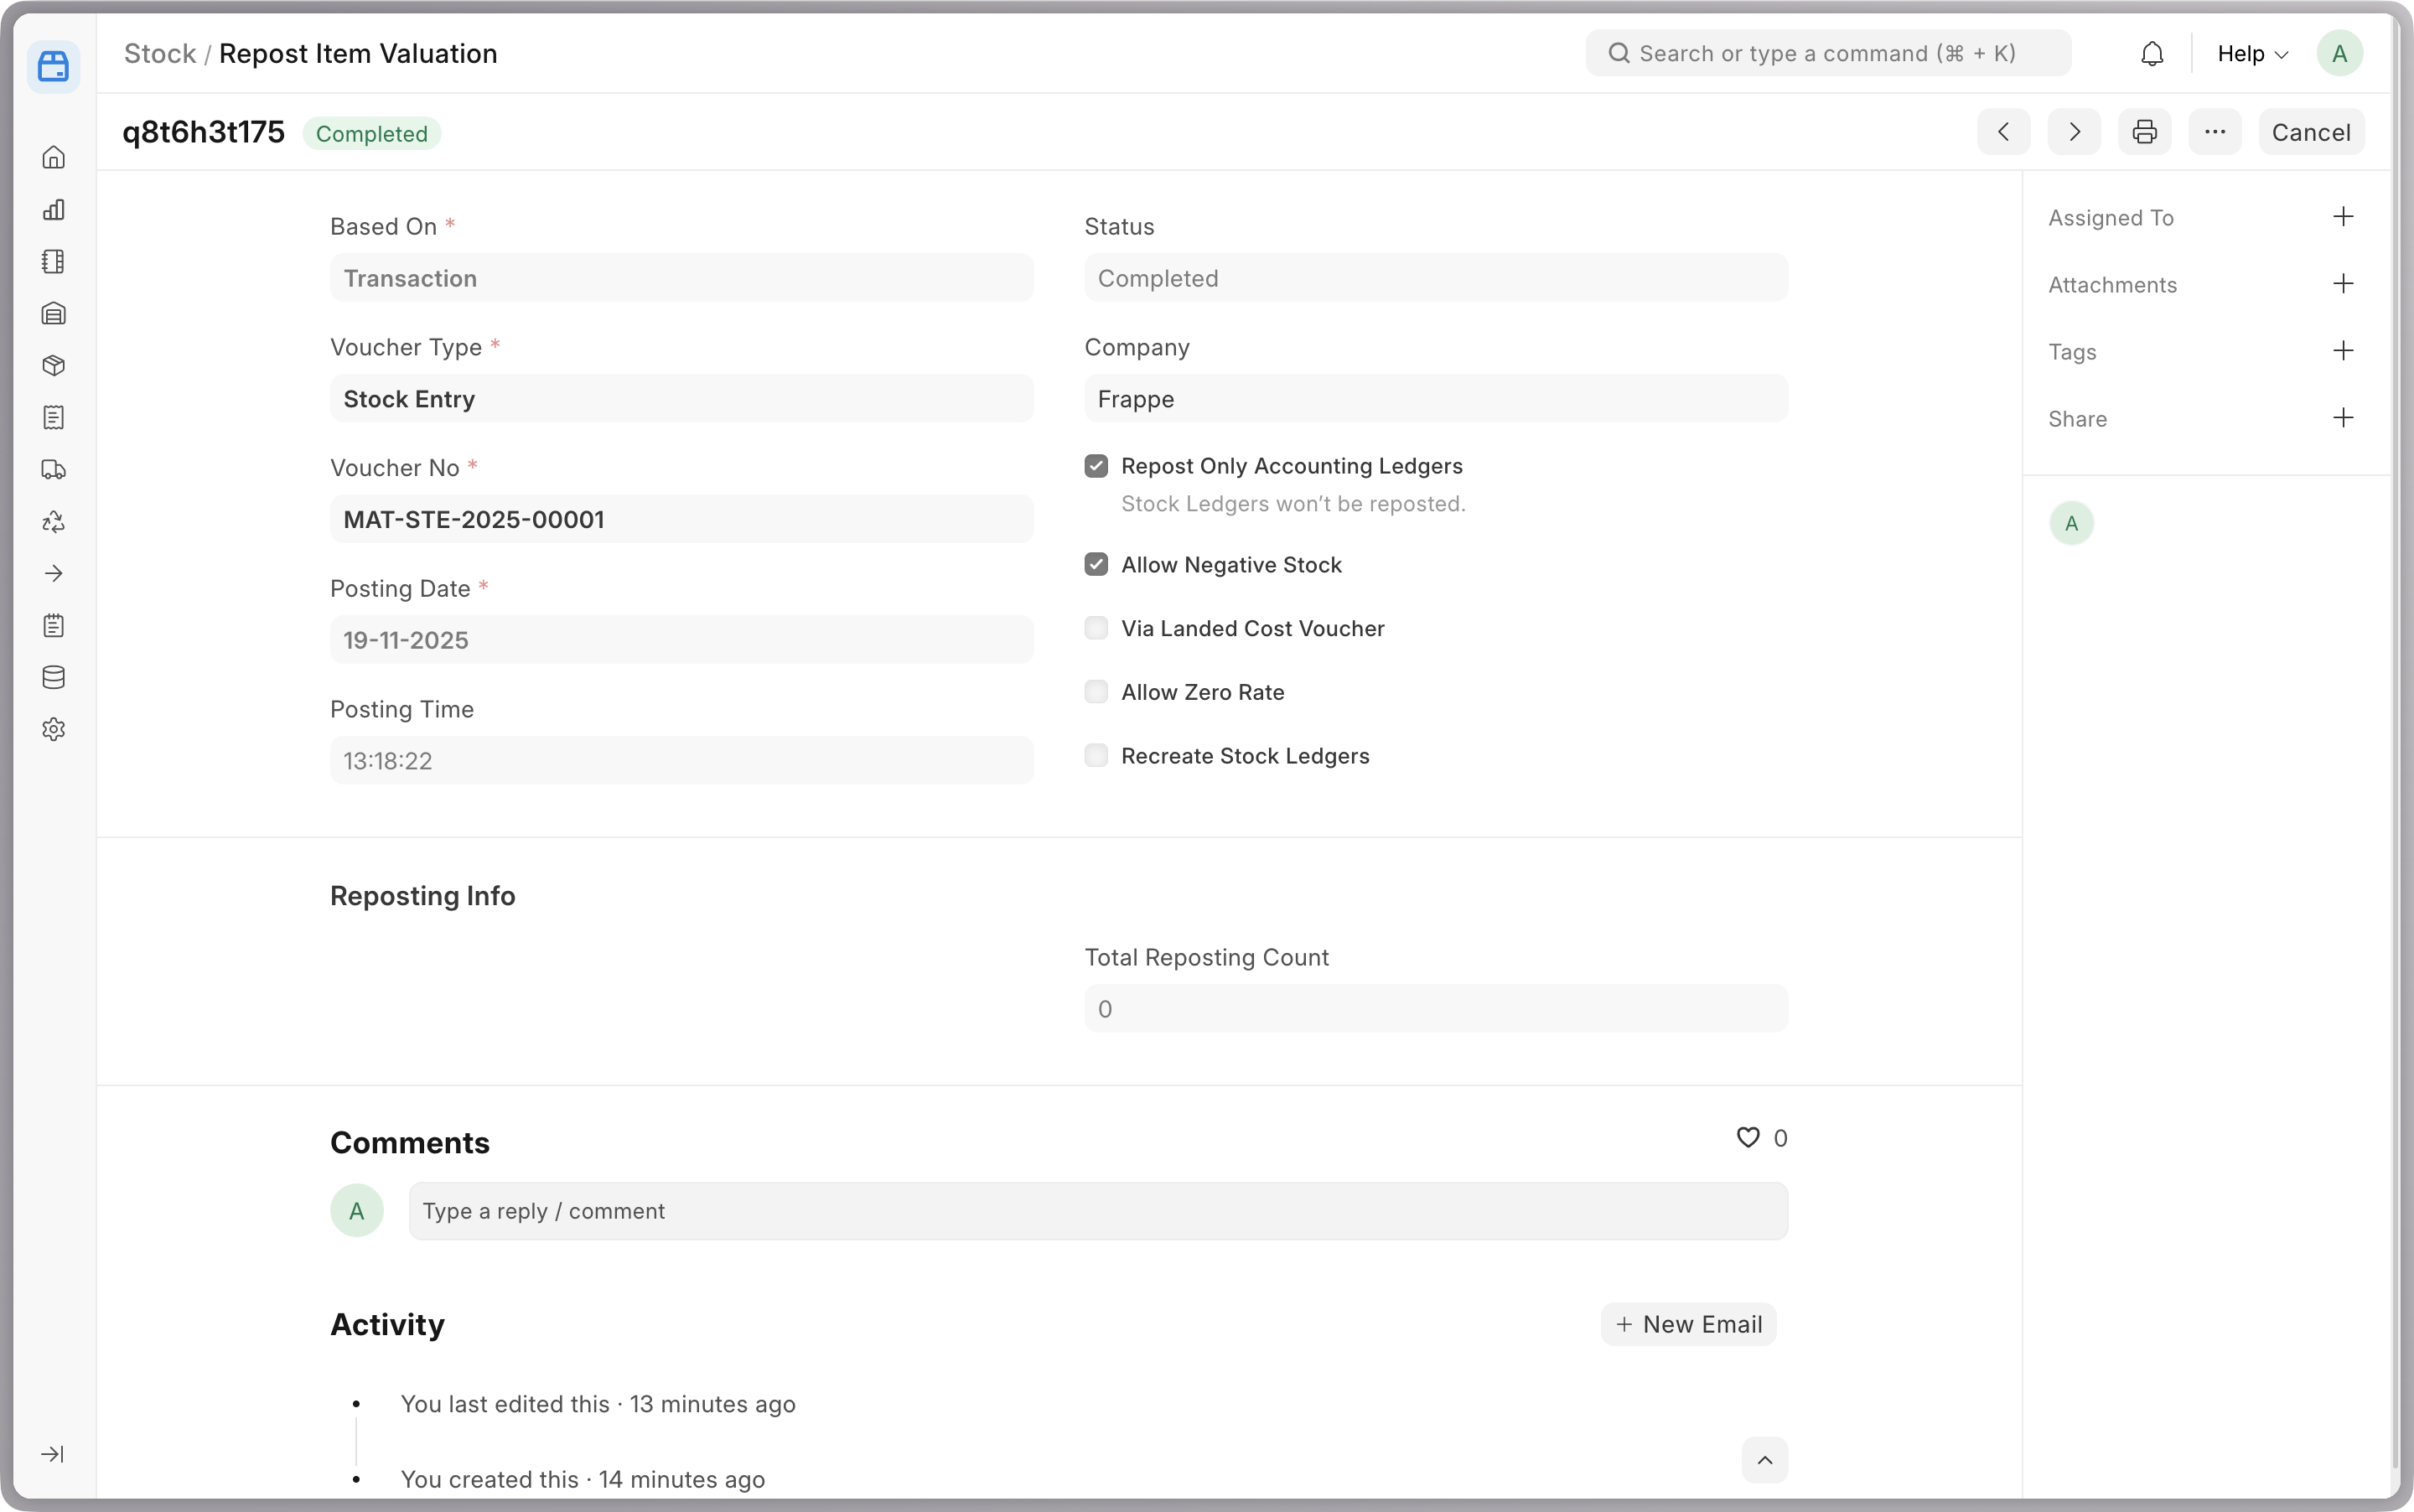The height and width of the screenshot is (1512, 2414).
Task: Click the New Email button
Action: 1688,1324
